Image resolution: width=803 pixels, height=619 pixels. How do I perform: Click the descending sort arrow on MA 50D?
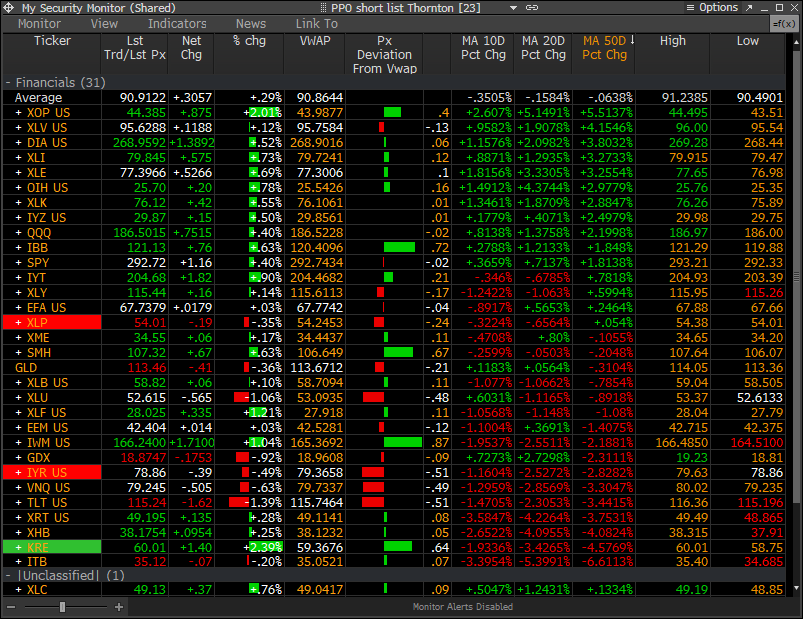coord(632,40)
